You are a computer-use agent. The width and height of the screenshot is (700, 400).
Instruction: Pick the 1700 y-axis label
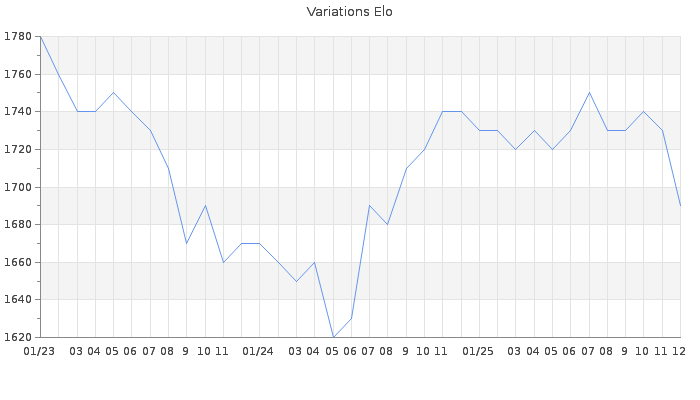[x=18, y=187]
